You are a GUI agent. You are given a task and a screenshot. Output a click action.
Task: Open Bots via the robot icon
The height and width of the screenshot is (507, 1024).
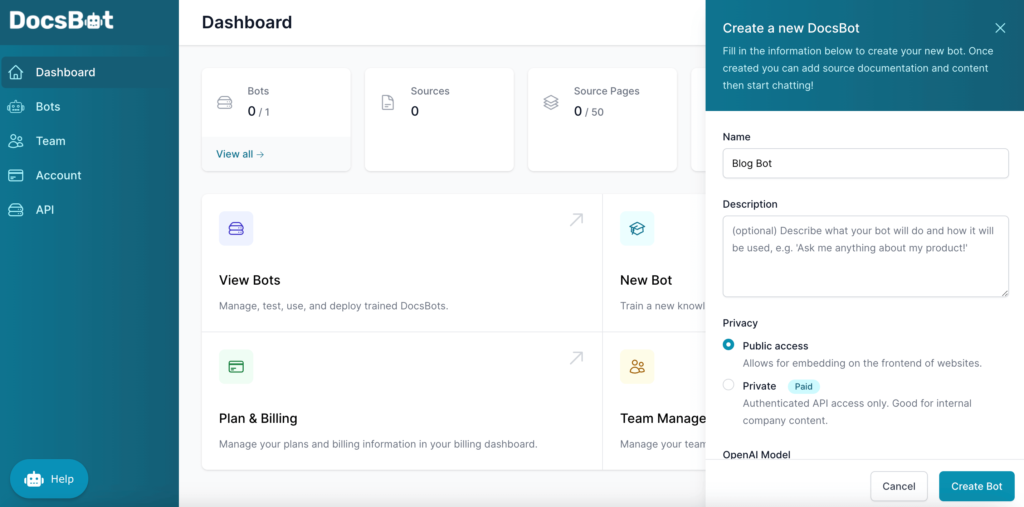16,106
